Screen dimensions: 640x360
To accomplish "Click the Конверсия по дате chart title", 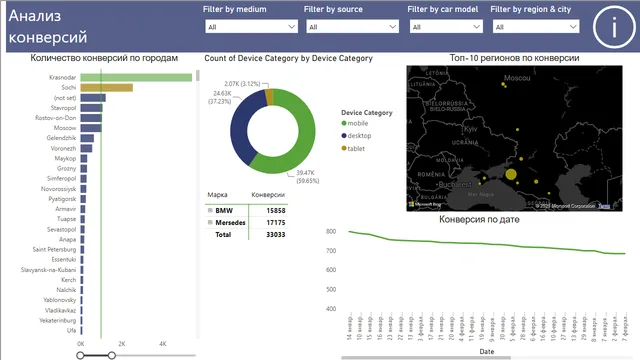I will coord(479,220).
